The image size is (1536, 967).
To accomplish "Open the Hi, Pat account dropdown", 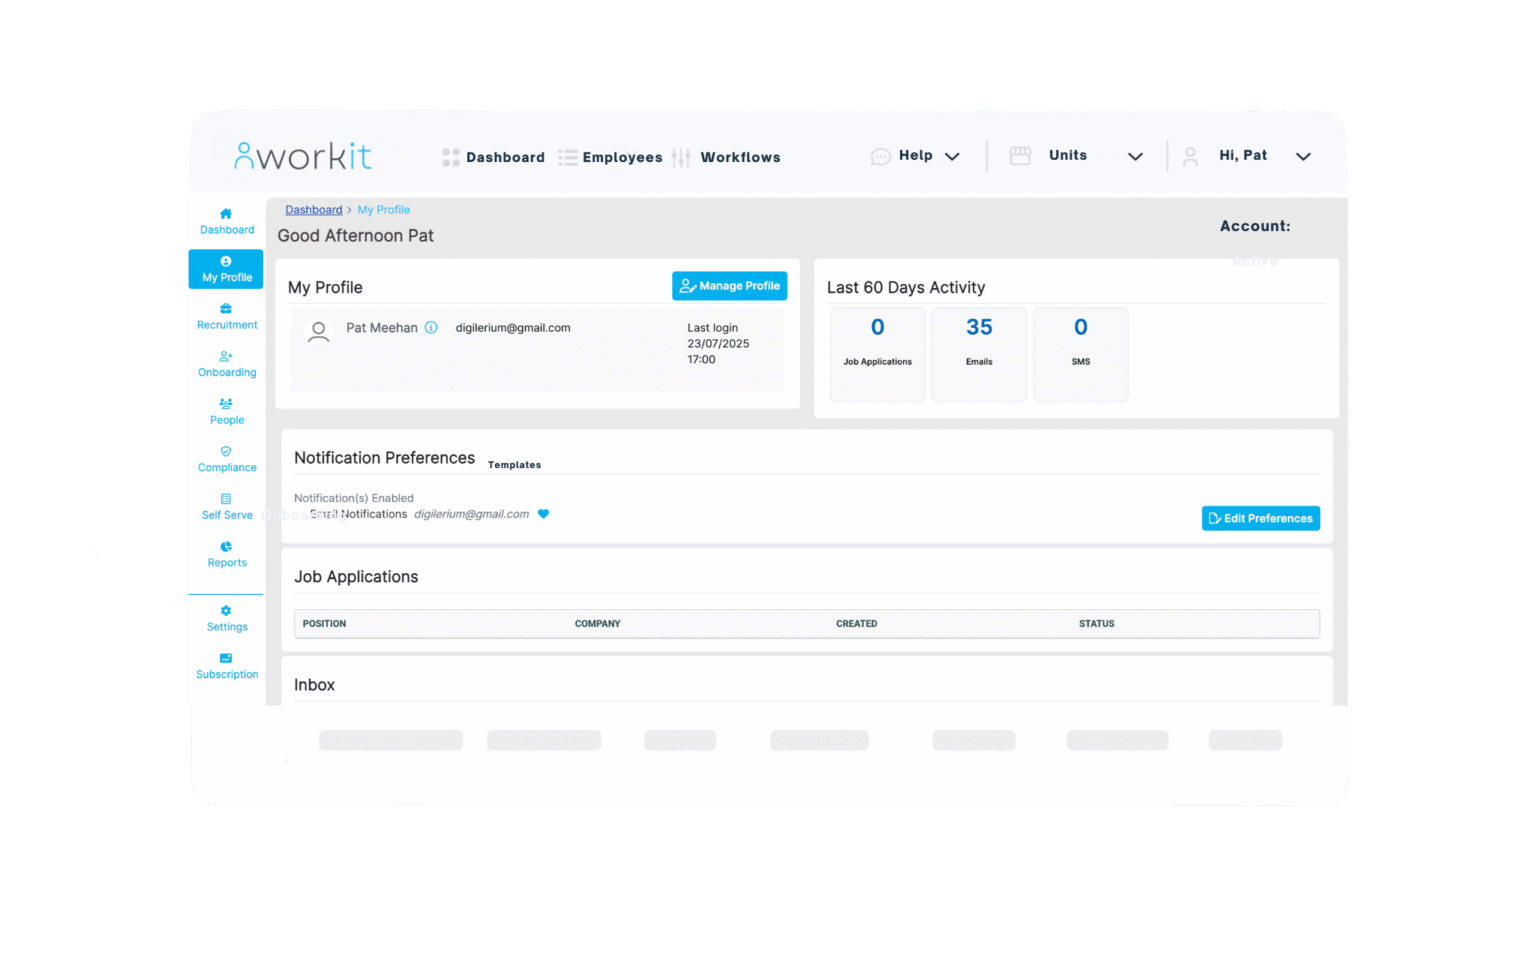I will 1304,156.
